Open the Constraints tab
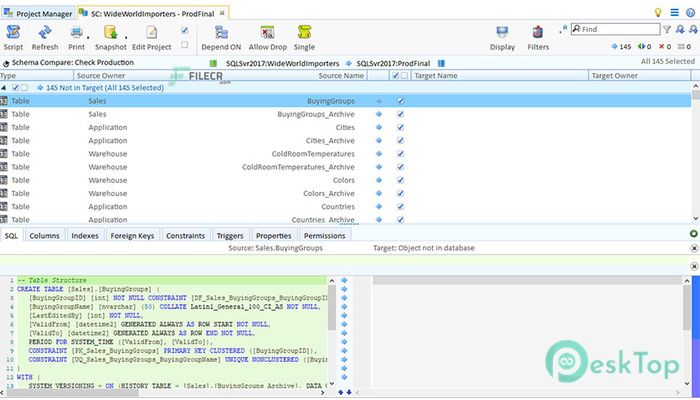Screen dimensions: 700x400 pyautogui.click(x=185, y=235)
